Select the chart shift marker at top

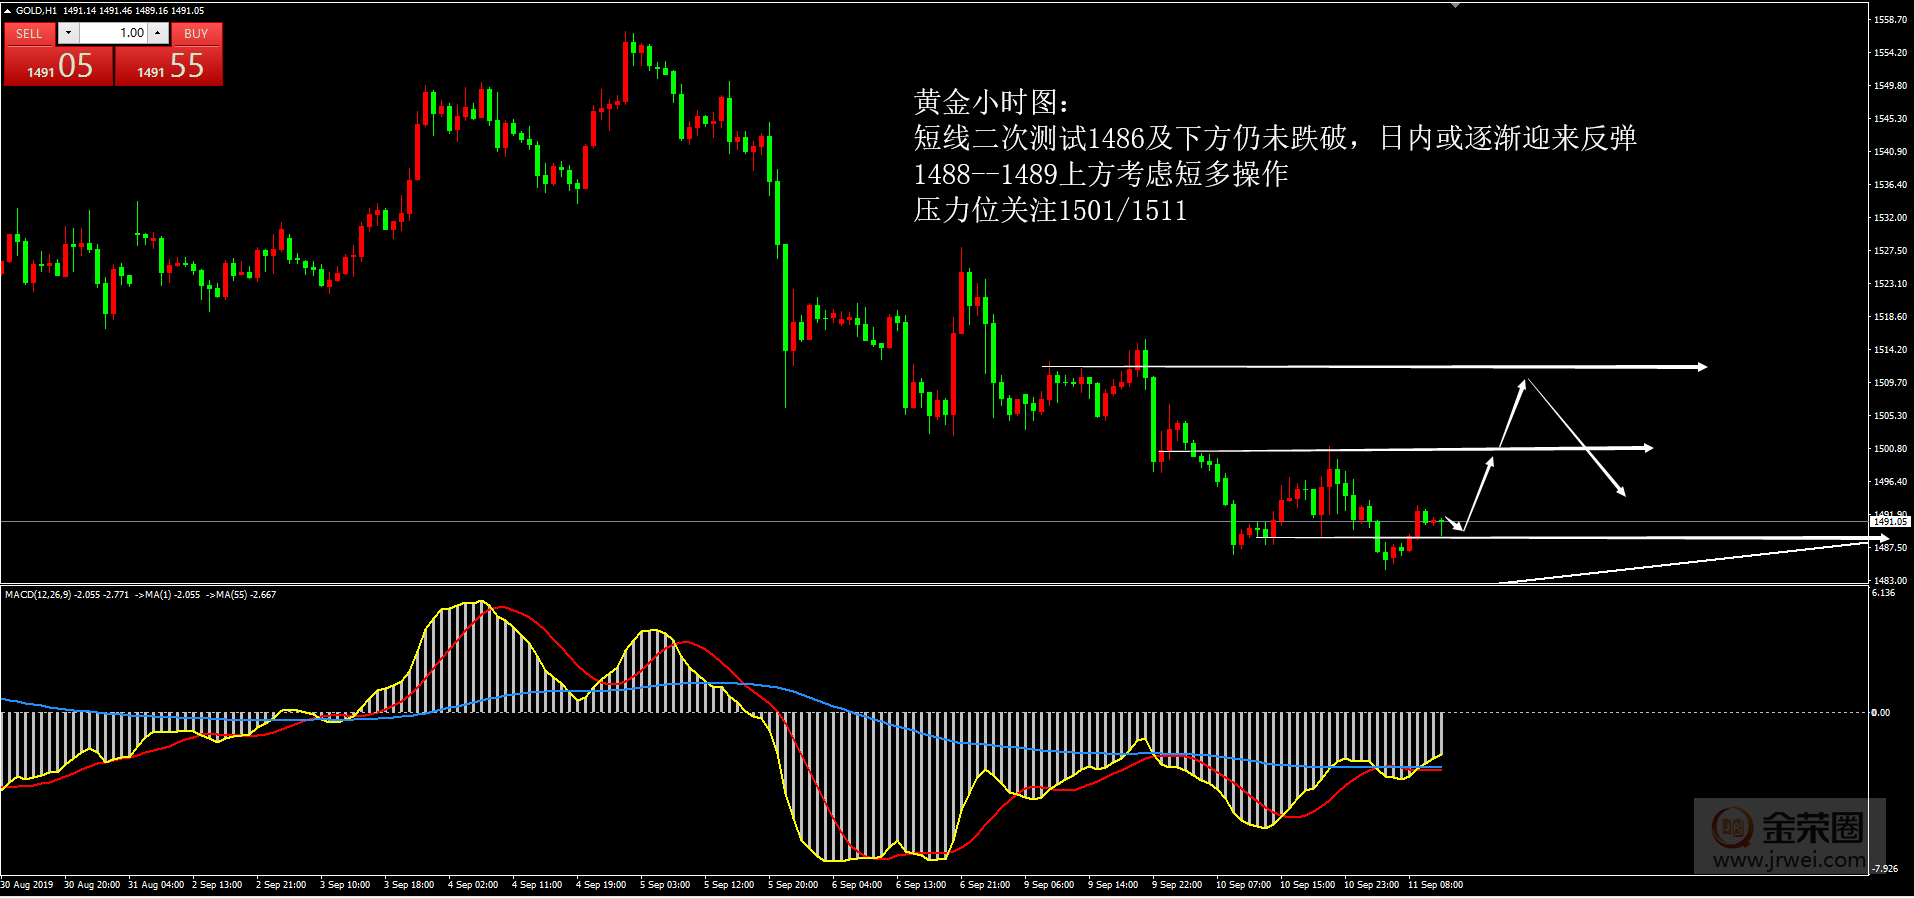click(1456, 5)
